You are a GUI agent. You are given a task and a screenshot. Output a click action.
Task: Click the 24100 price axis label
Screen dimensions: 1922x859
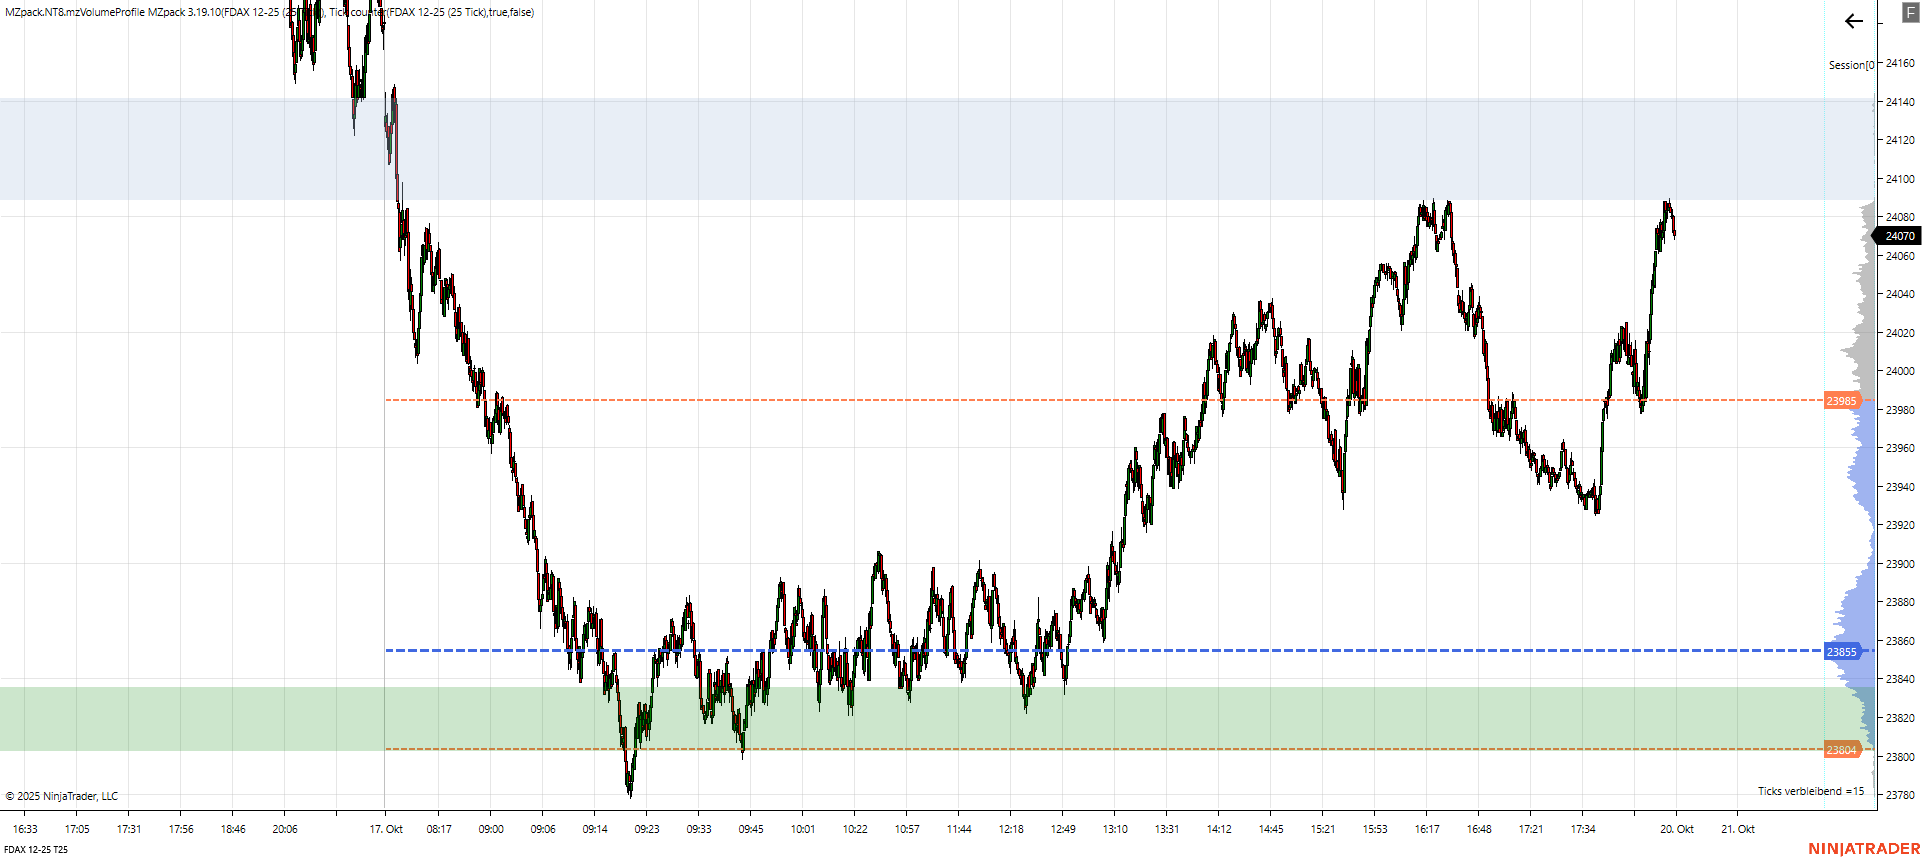(x=1900, y=179)
